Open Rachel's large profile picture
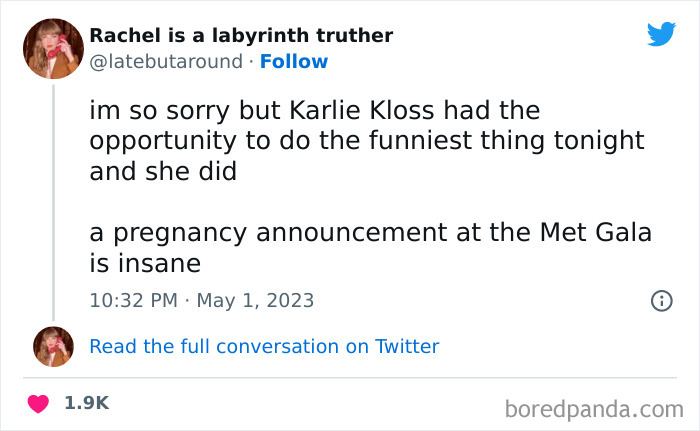Image resolution: width=700 pixels, height=431 pixels. 52,48
